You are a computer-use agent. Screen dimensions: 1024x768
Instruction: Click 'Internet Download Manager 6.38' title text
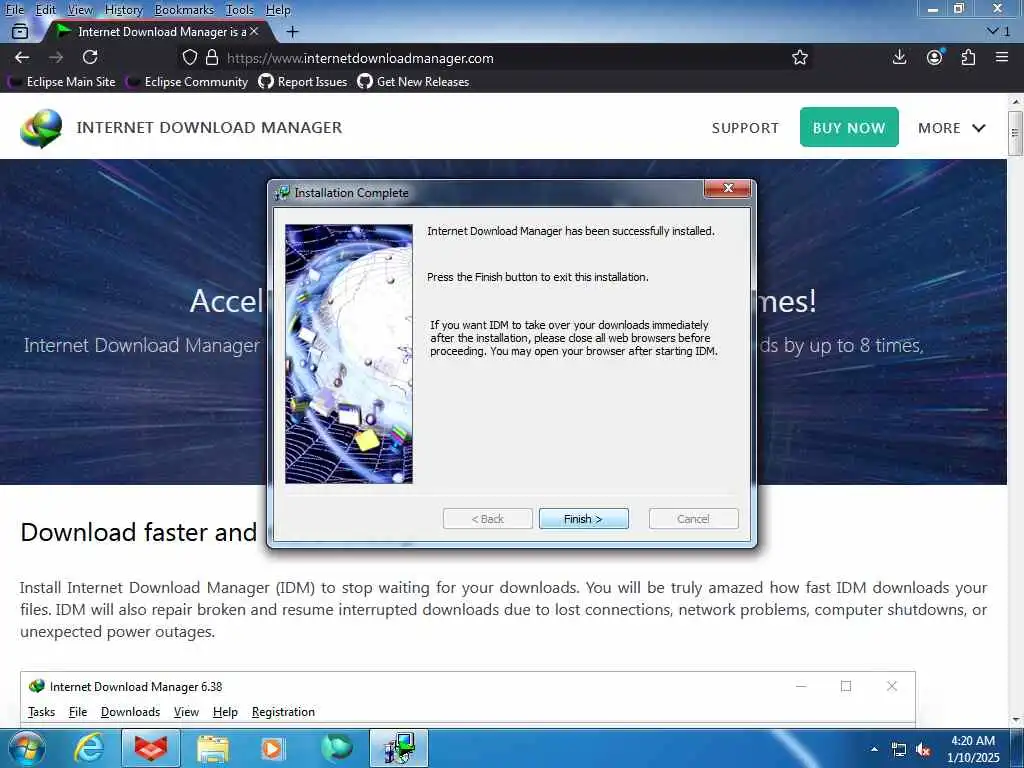click(x=136, y=686)
